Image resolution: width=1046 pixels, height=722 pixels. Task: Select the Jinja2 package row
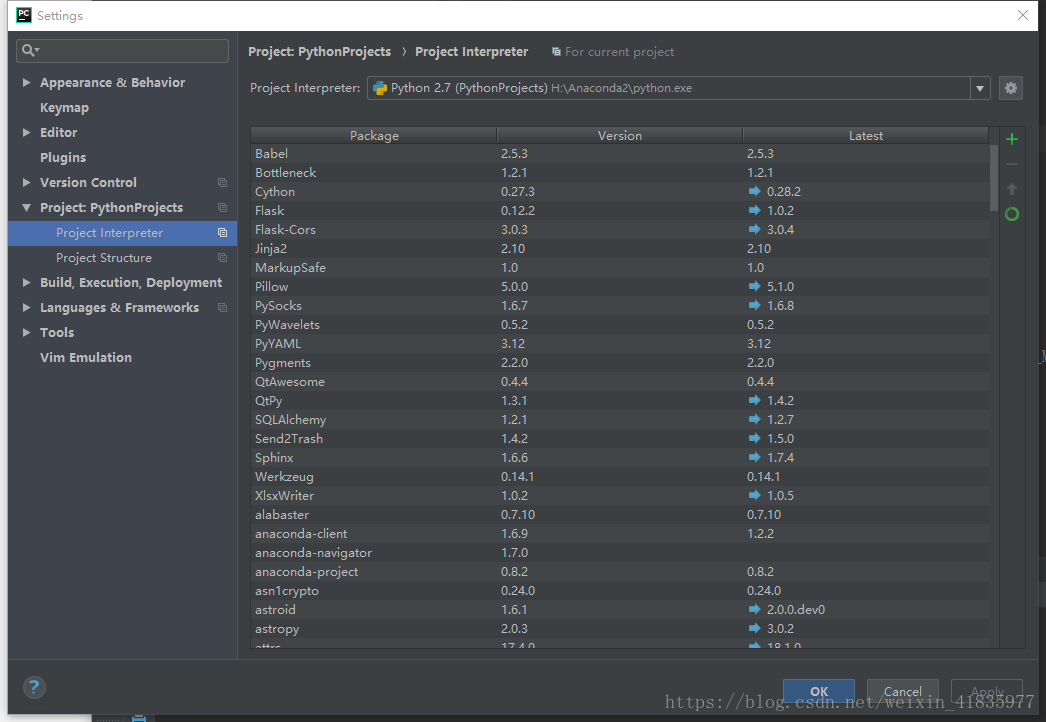coord(620,248)
